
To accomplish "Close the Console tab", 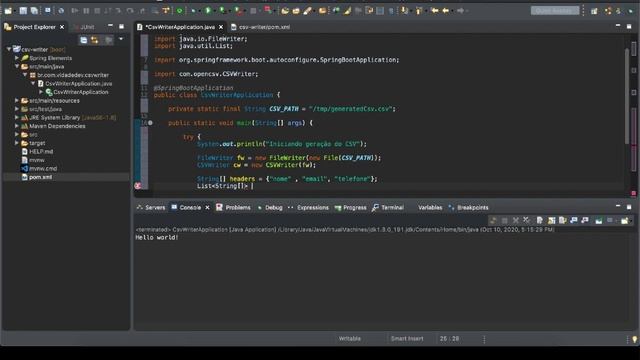I will pos(207,208).
